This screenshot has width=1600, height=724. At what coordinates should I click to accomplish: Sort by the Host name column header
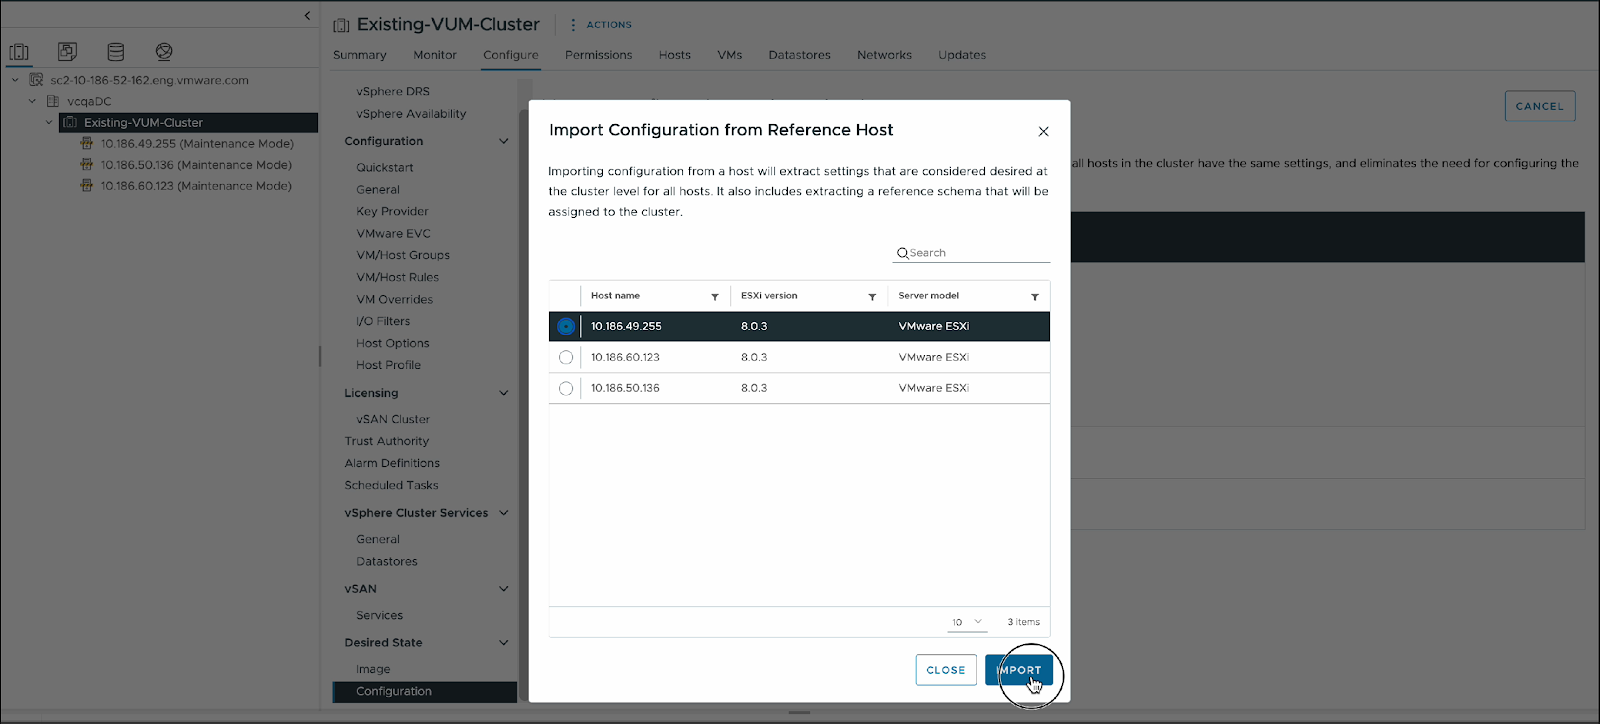(x=615, y=296)
